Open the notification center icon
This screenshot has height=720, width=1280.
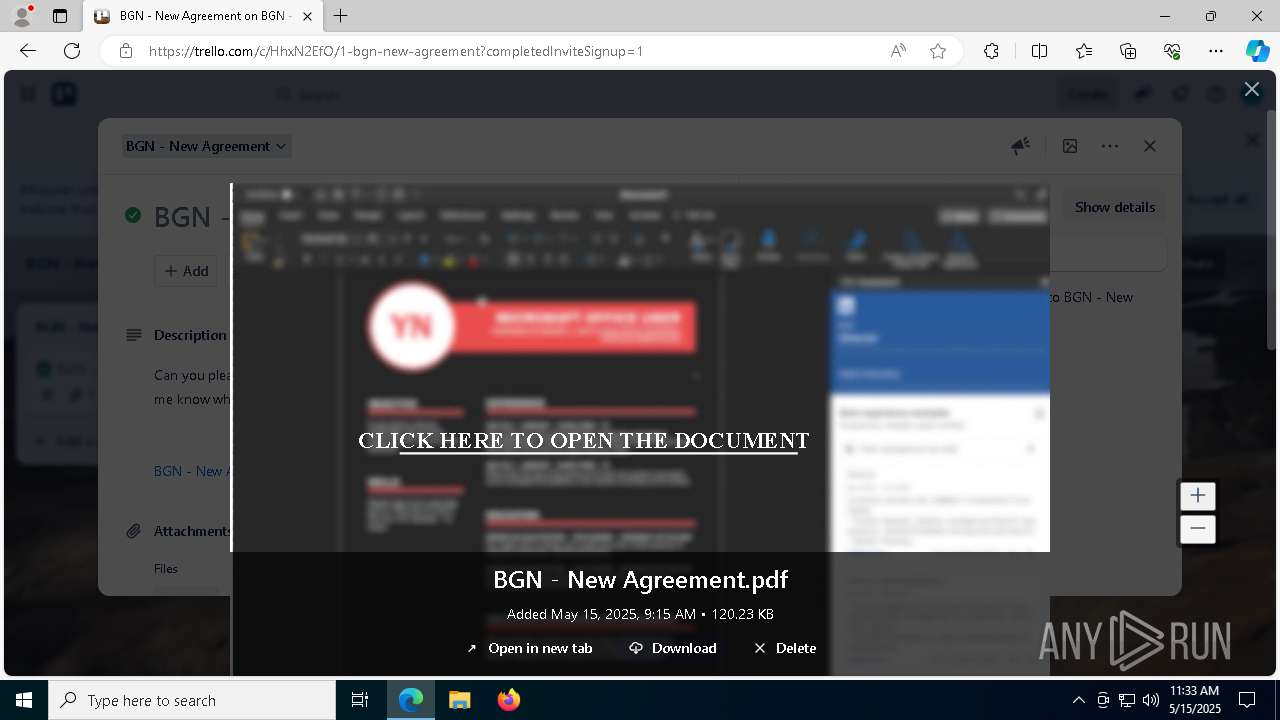point(1247,700)
